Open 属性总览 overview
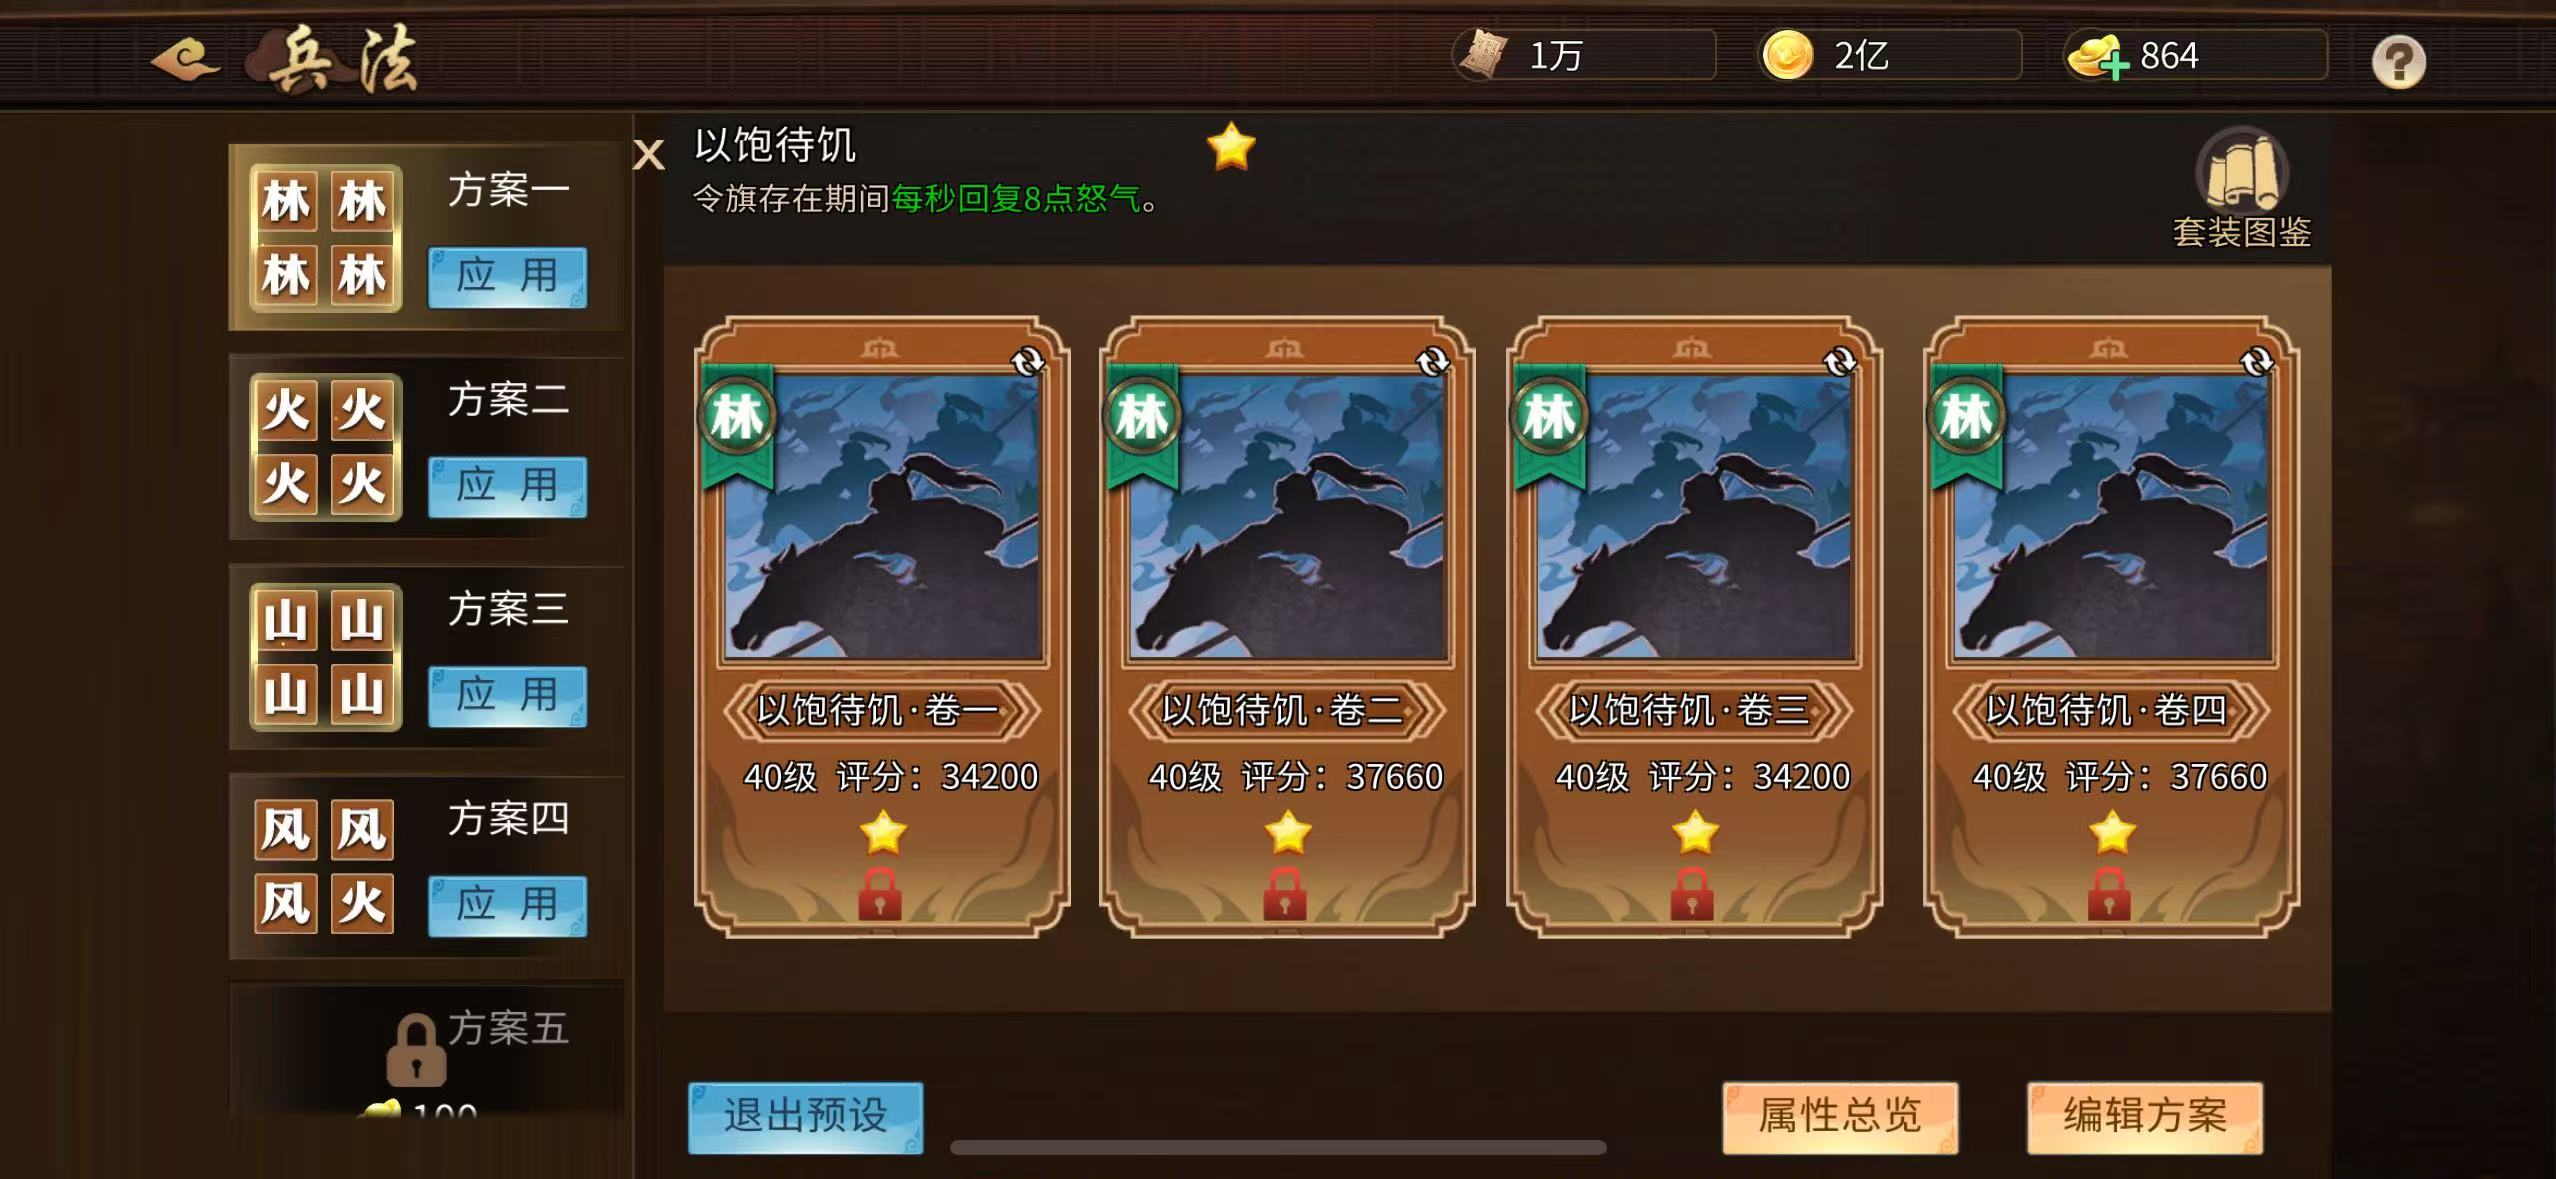 coord(1840,1117)
